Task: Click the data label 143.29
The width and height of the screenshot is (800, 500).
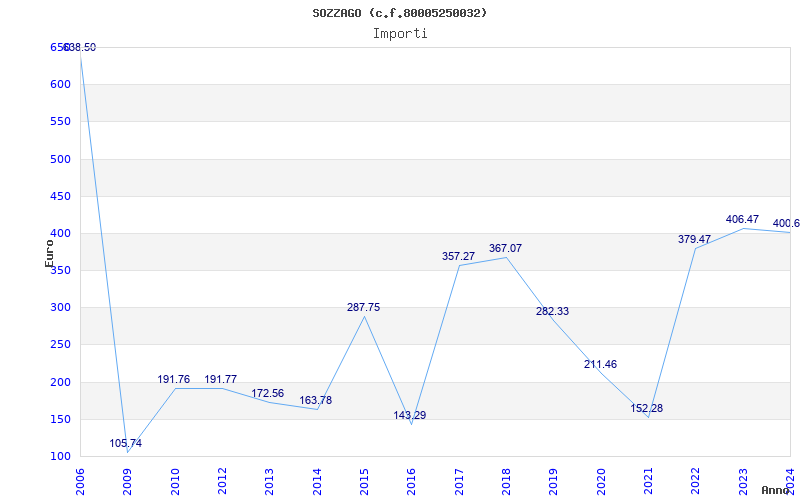Action: (410, 415)
